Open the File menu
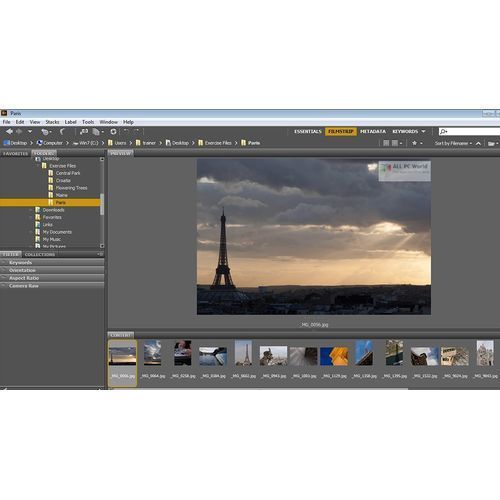The width and height of the screenshot is (500, 500). click(6, 122)
